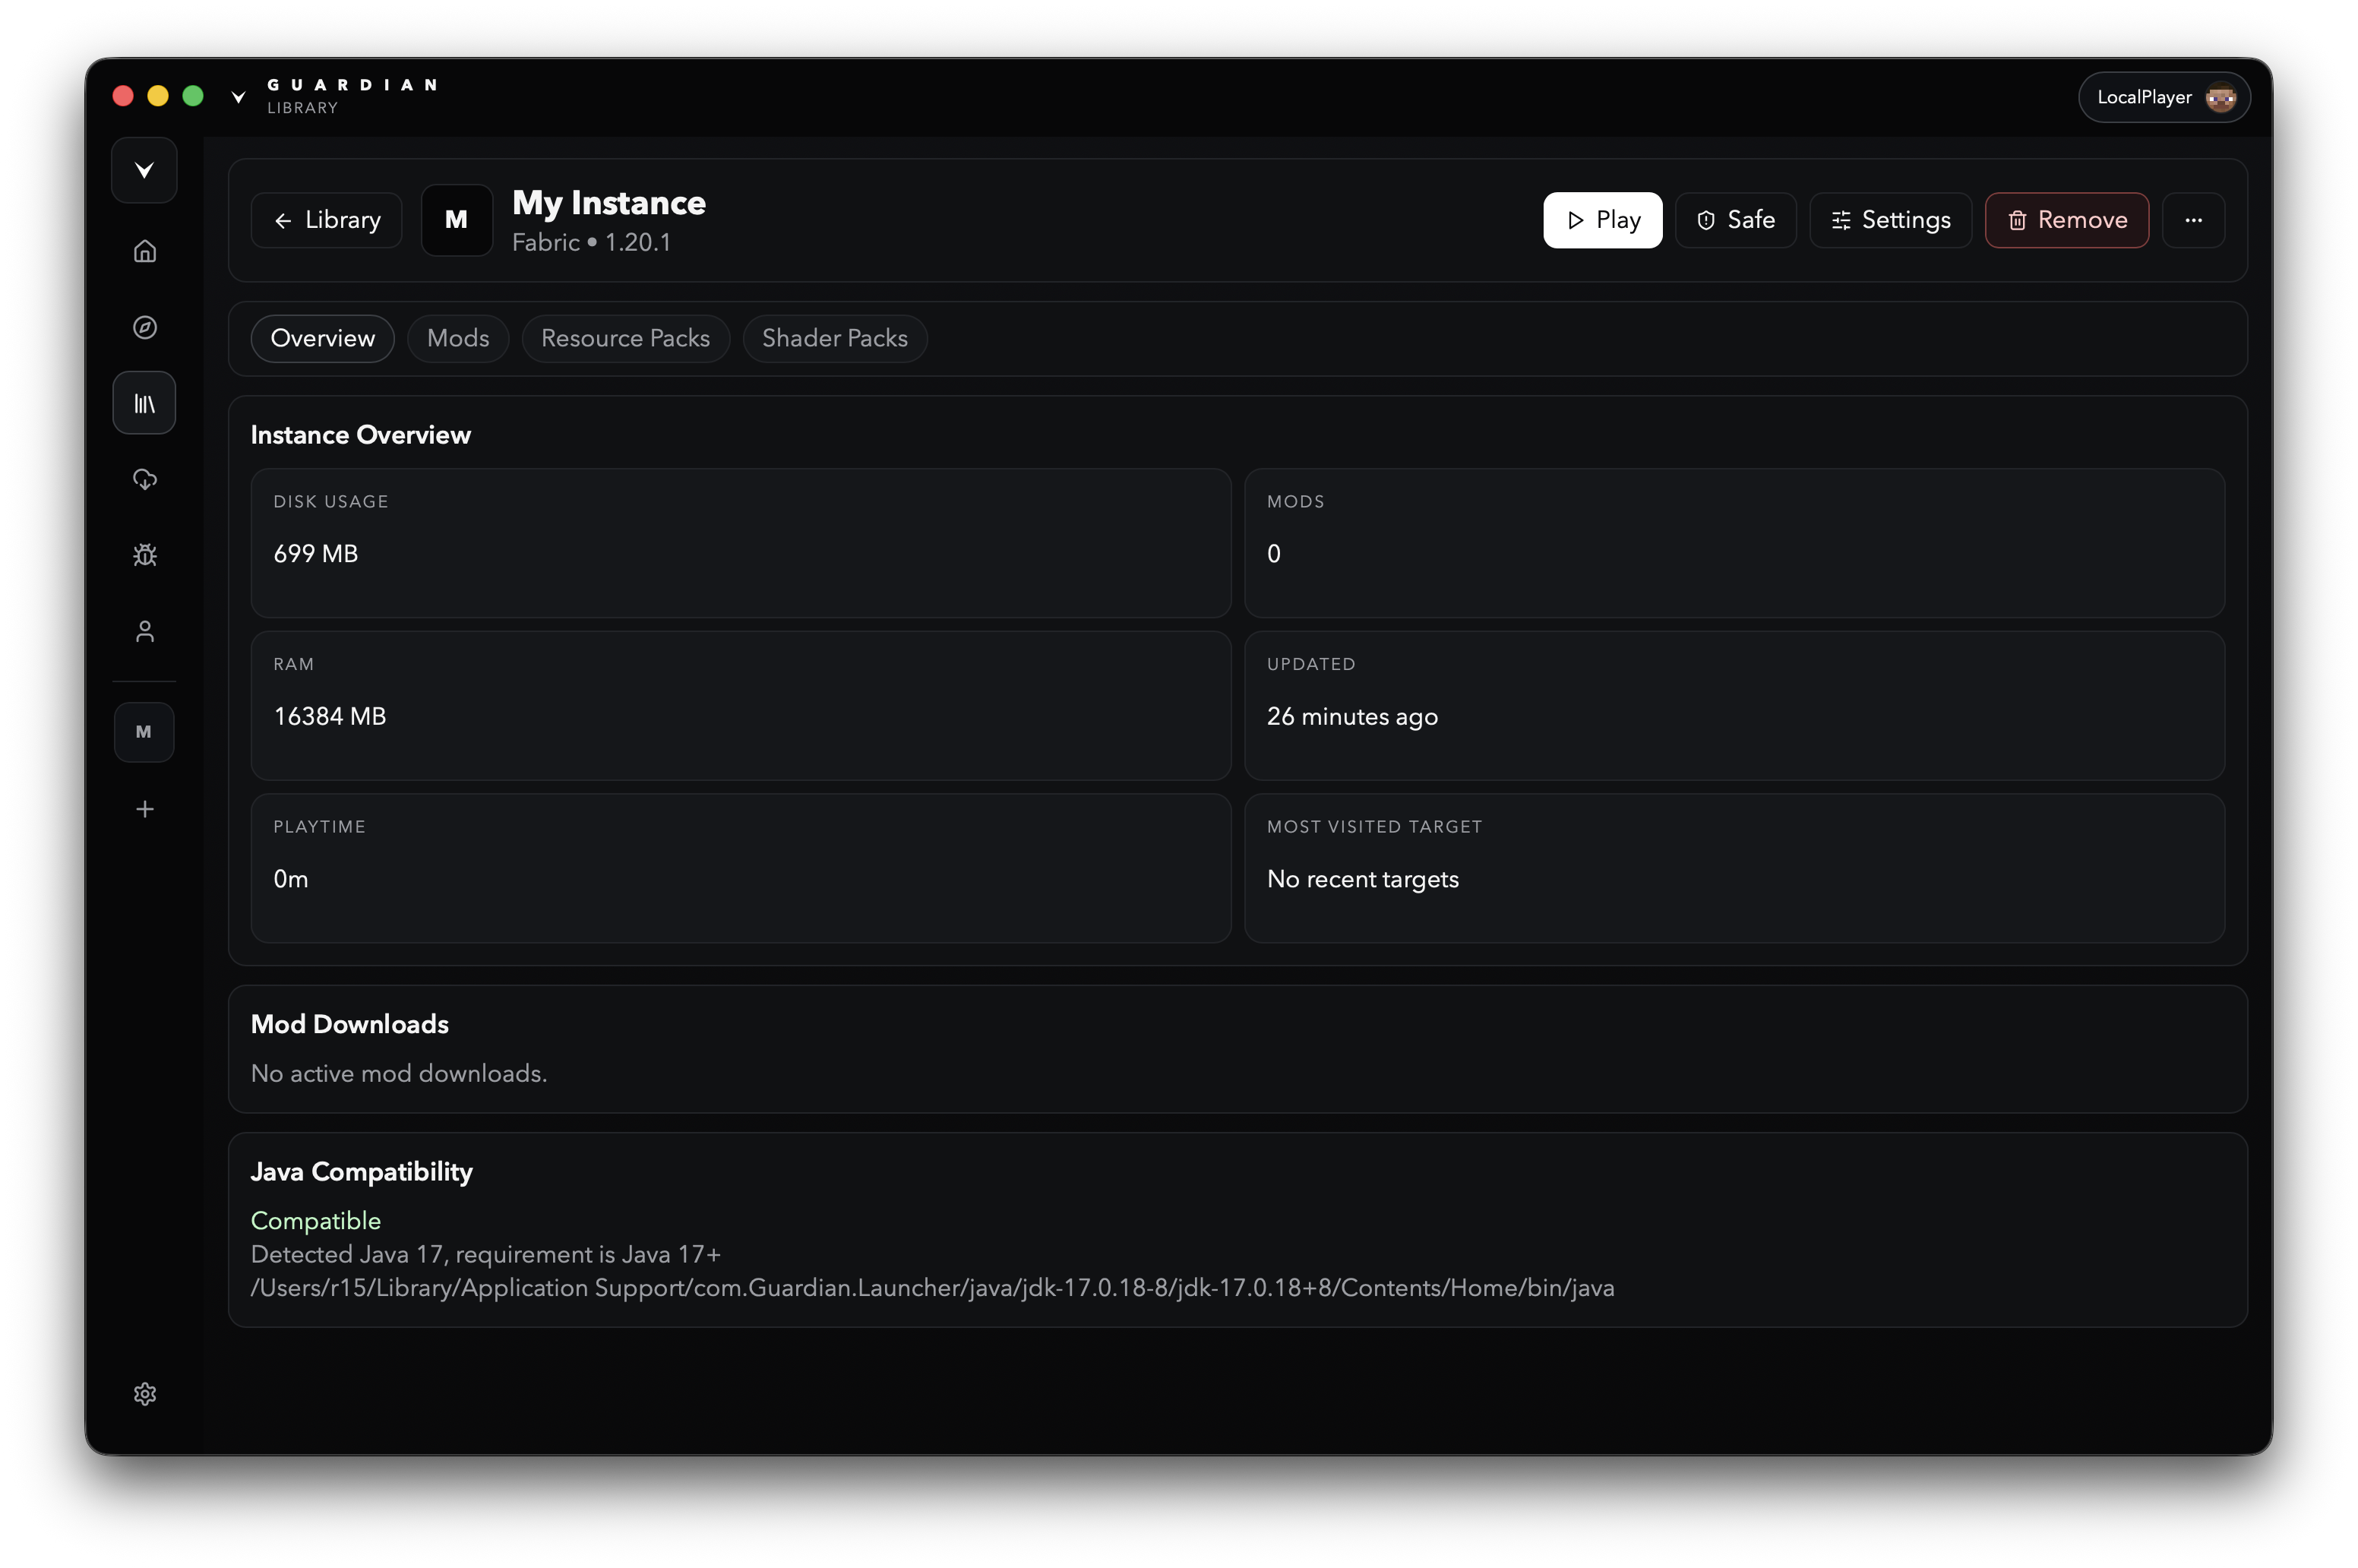This screenshot has width=2358, height=1568.
Task: Select the Library books icon in sidebar
Action: tap(145, 403)
